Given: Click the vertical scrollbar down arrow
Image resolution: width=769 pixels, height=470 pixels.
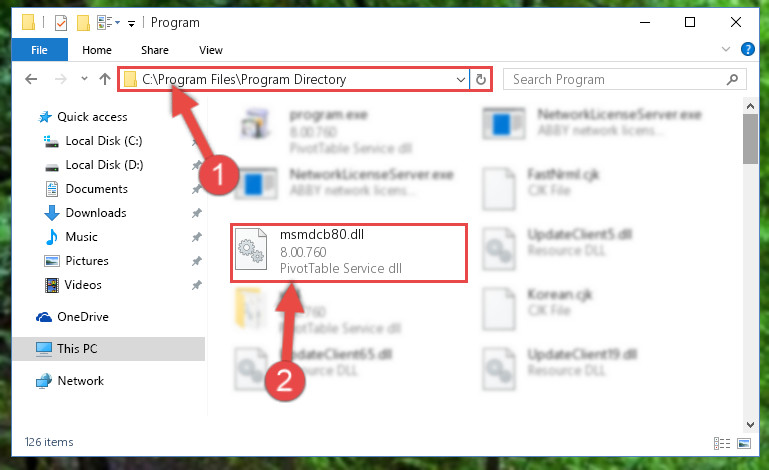Looking at the screenshot, I should coord(750,424).
